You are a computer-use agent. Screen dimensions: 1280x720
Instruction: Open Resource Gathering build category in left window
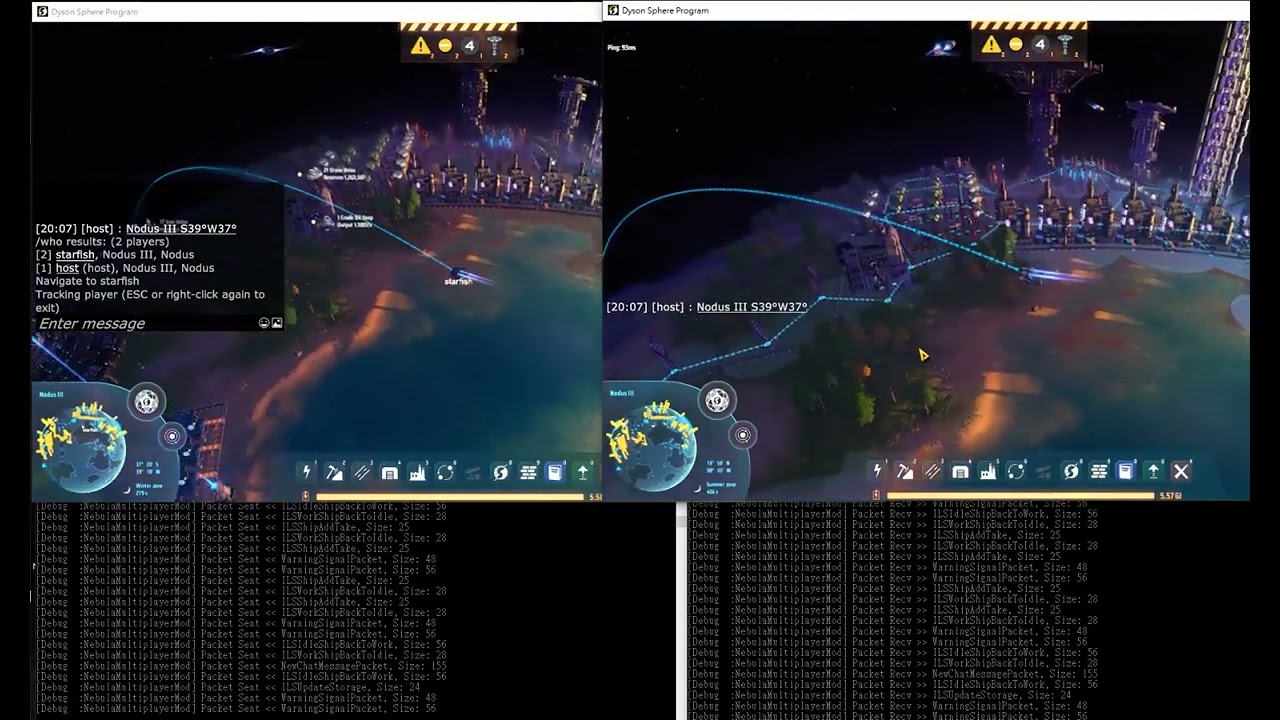335,472
